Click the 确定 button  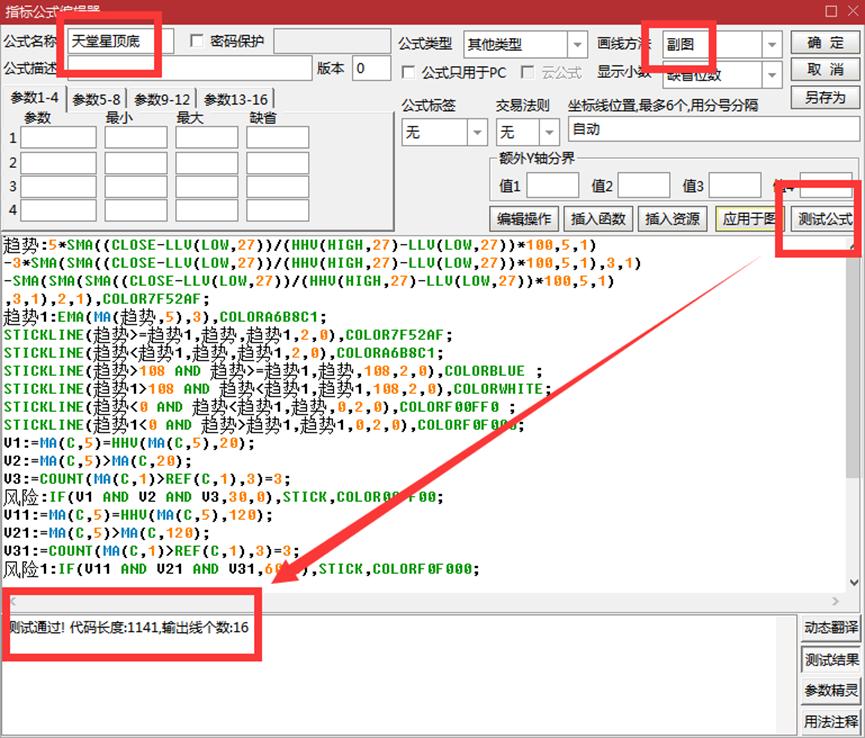(x=825, y=42)
